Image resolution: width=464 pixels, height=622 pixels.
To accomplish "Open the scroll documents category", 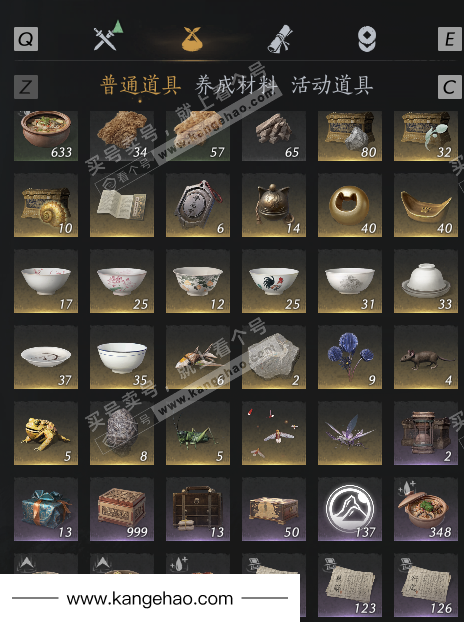I will (x=280, y=38).
